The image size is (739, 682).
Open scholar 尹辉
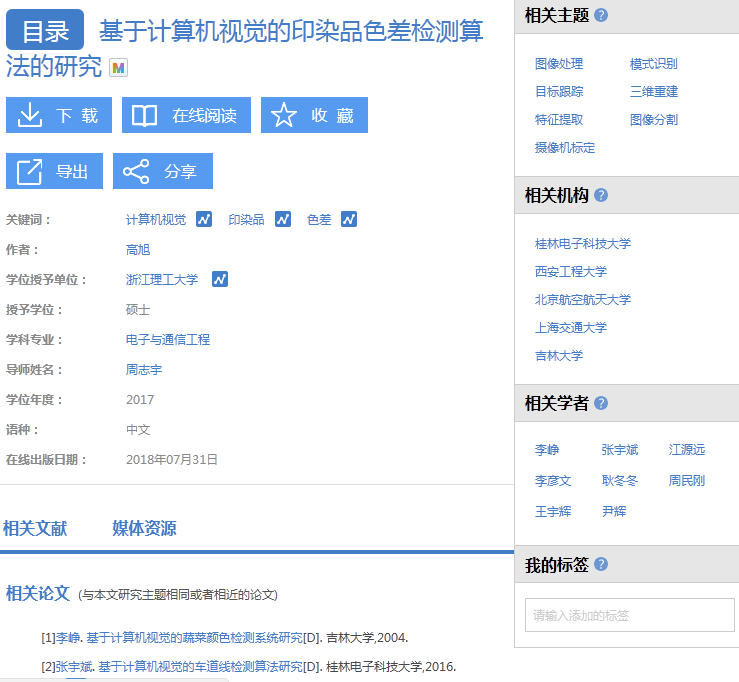click(x=614, y=511)
